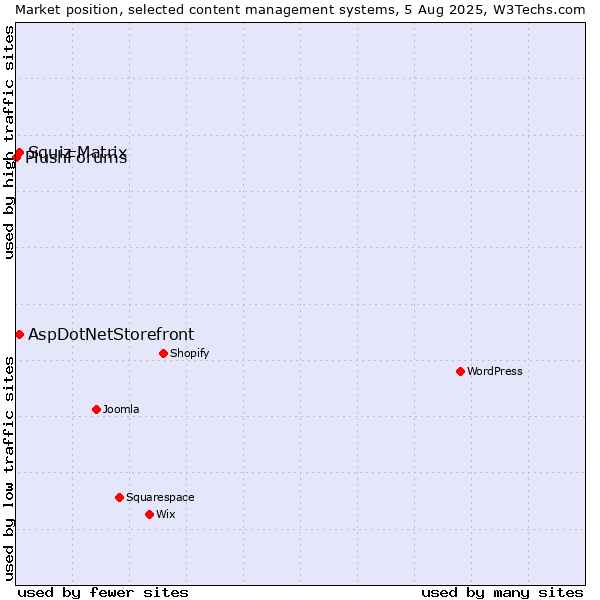The height and width of the screenshot is (600, 600).
Task: Click the WordPress data point marker
Action: click(x=460, y=371)
